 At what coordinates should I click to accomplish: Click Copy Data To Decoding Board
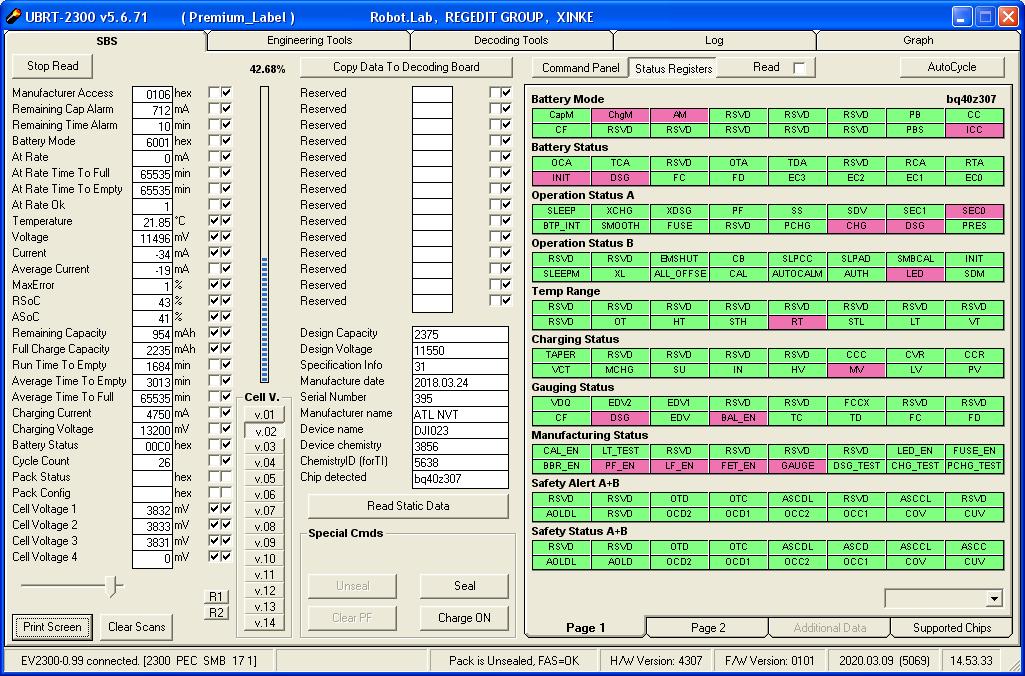(406, 67)
